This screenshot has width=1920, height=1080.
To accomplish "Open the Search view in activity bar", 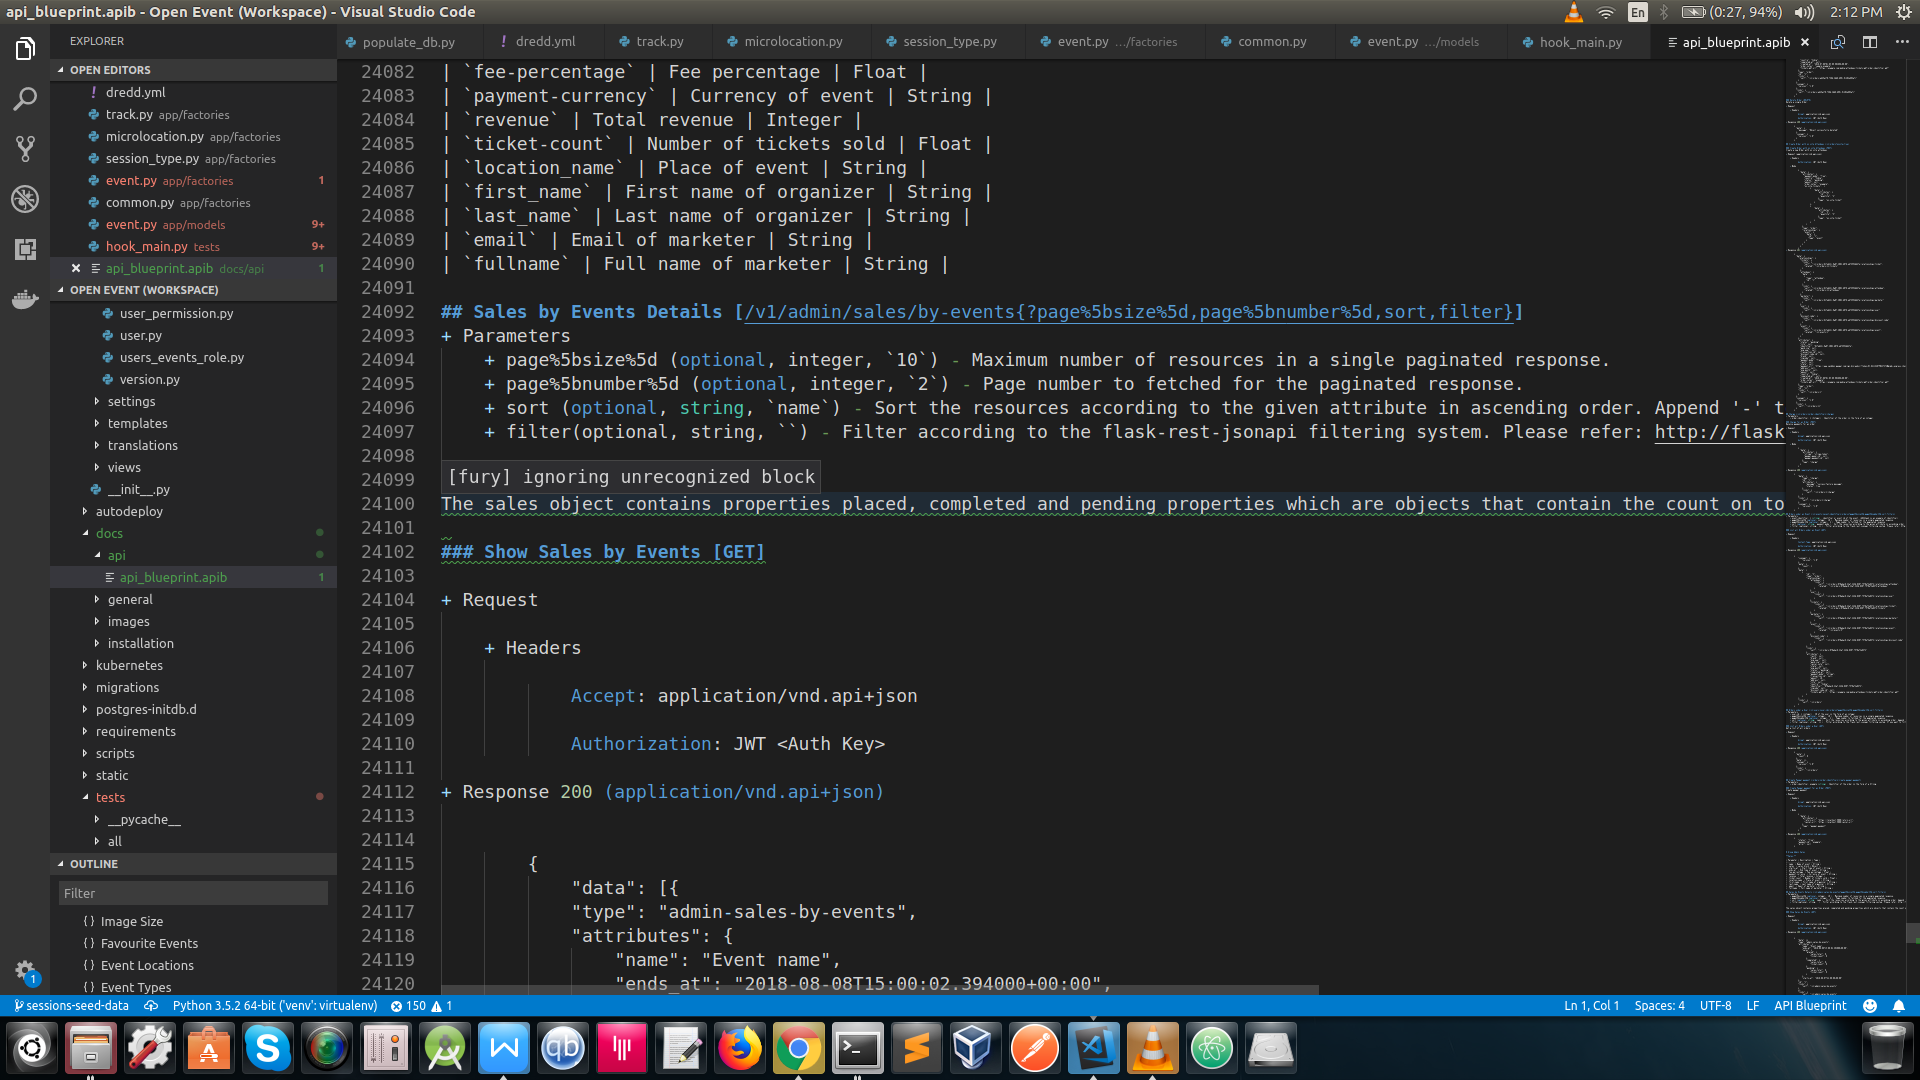I will pos(25,99).
